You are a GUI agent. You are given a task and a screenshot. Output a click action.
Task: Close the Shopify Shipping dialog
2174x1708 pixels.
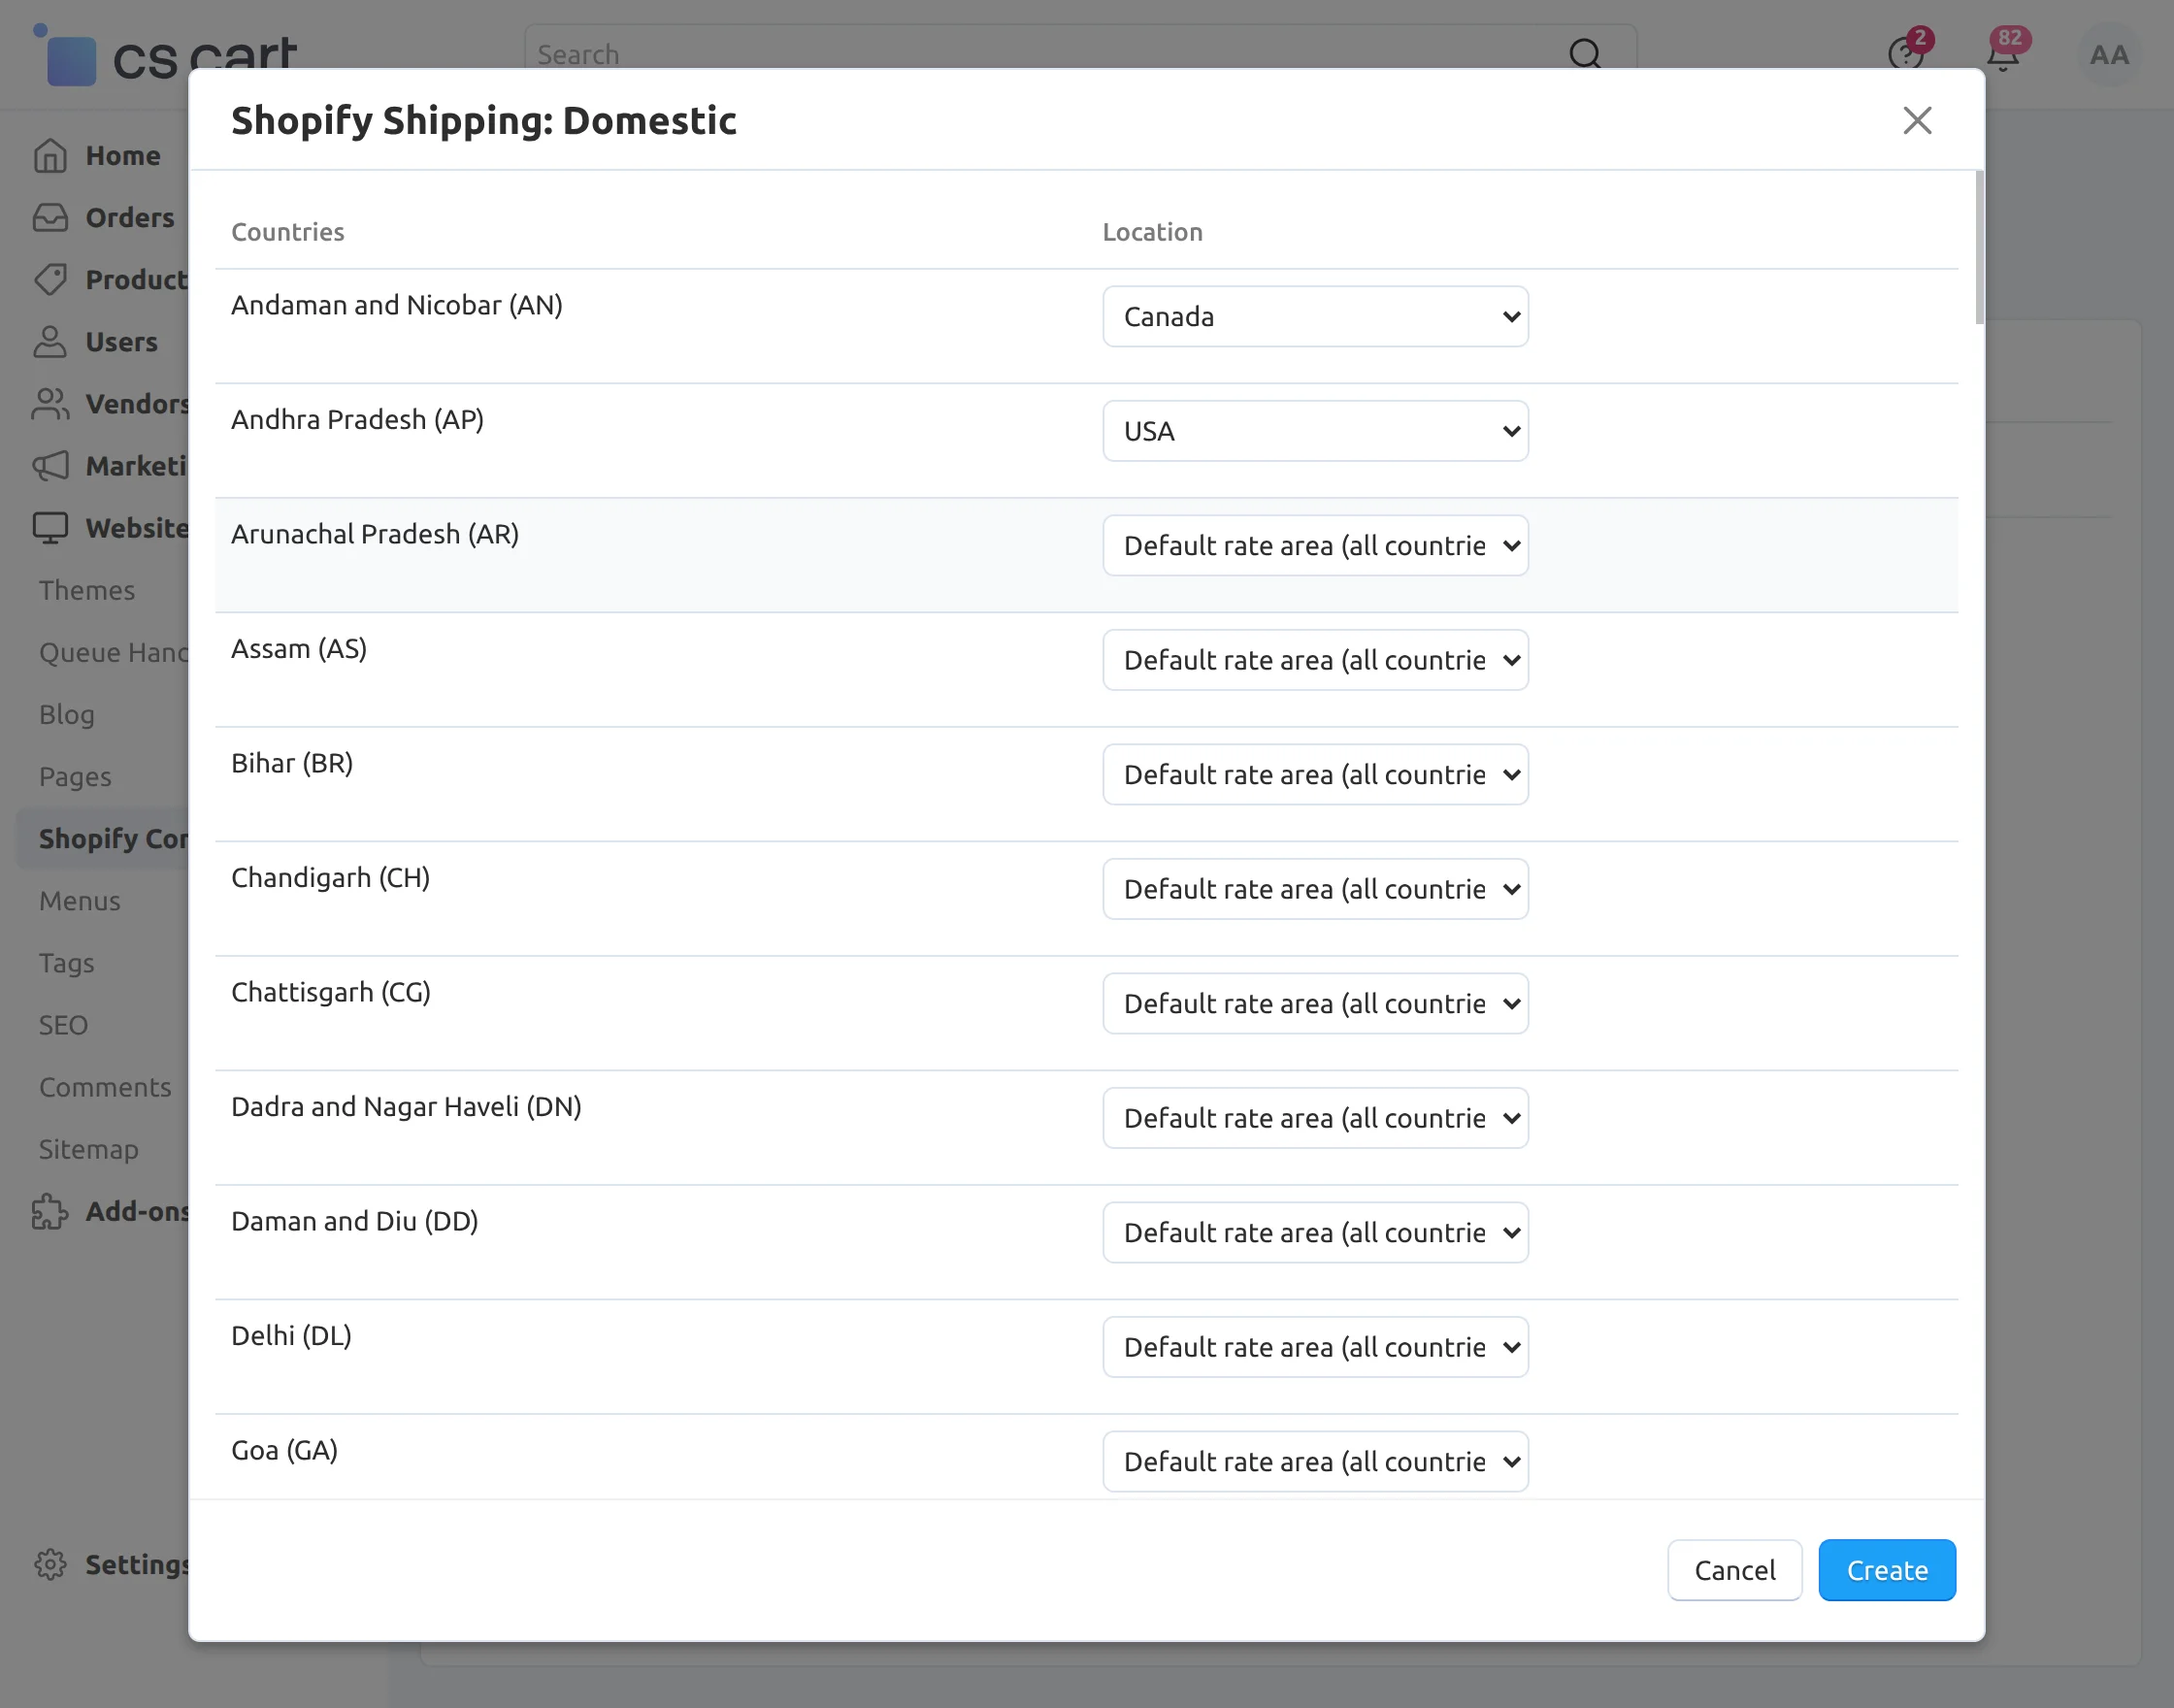1917,121
